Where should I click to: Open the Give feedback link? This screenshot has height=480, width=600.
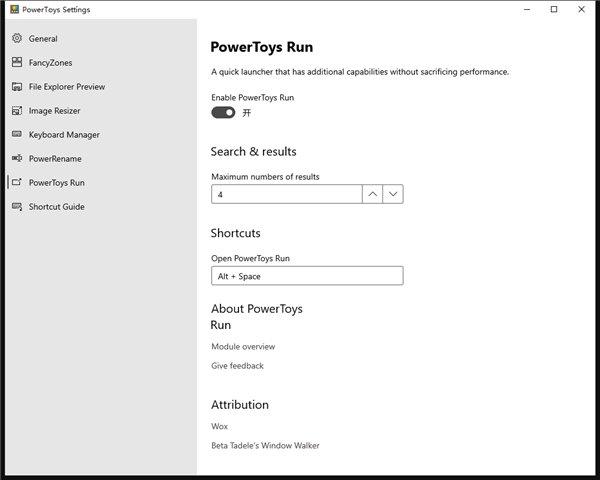tap(237, 366)
